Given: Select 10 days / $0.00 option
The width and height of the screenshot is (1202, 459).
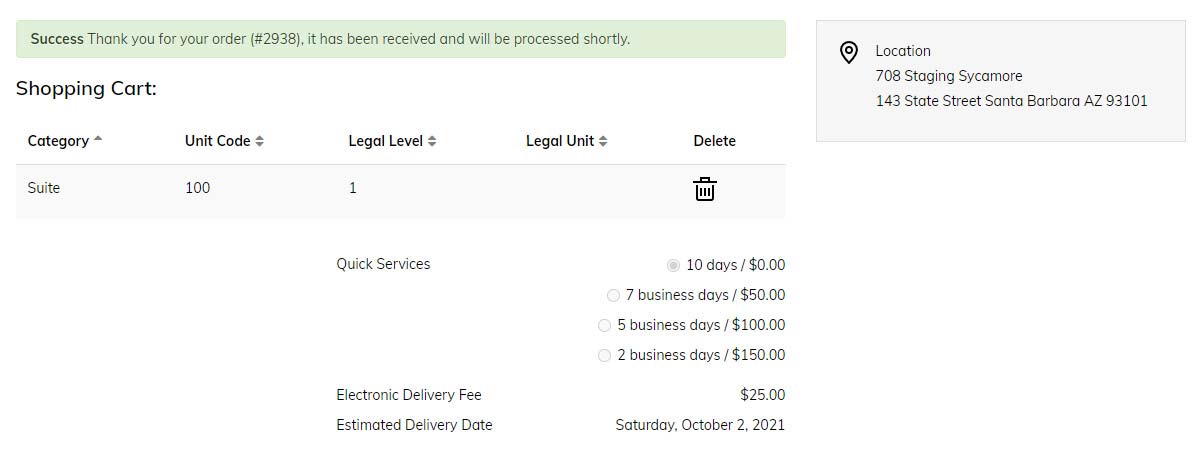Looking at the screenshot, I should pos(673,265).
